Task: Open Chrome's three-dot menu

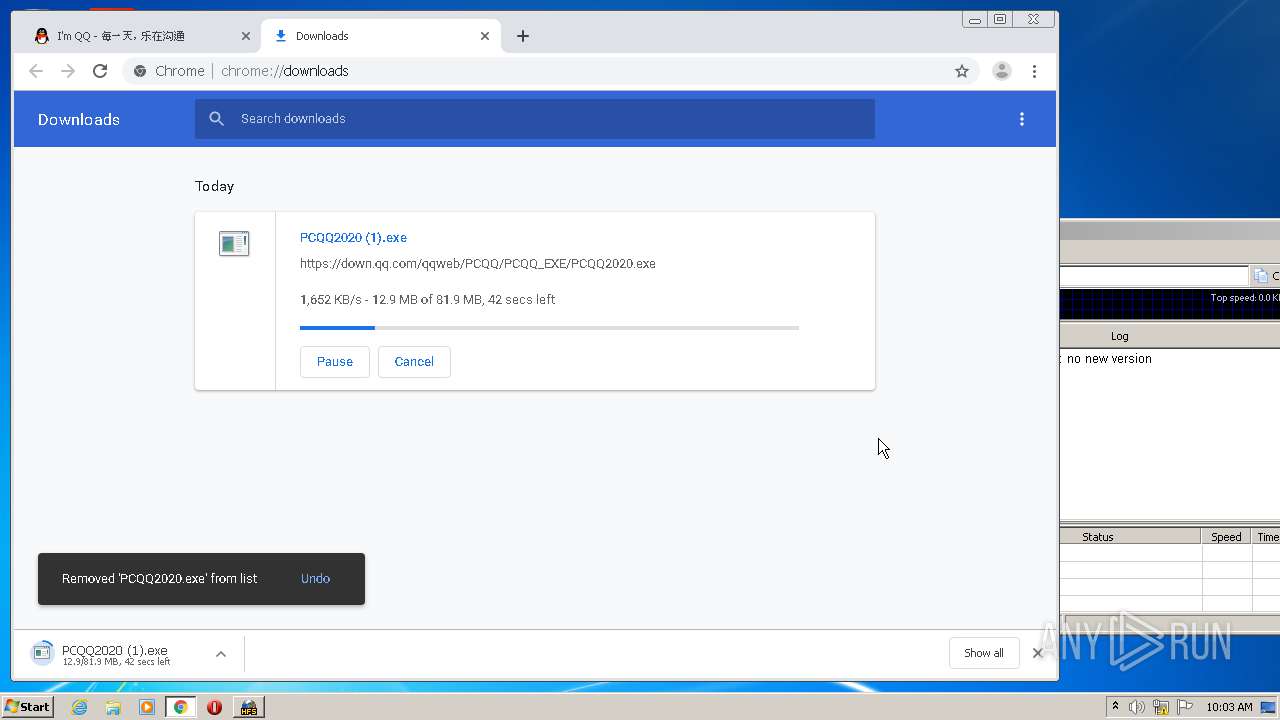Action: [x=1034, y=71]
